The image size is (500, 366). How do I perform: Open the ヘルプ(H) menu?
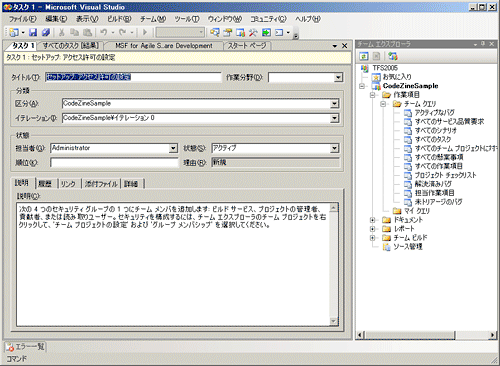click(308, 19)
